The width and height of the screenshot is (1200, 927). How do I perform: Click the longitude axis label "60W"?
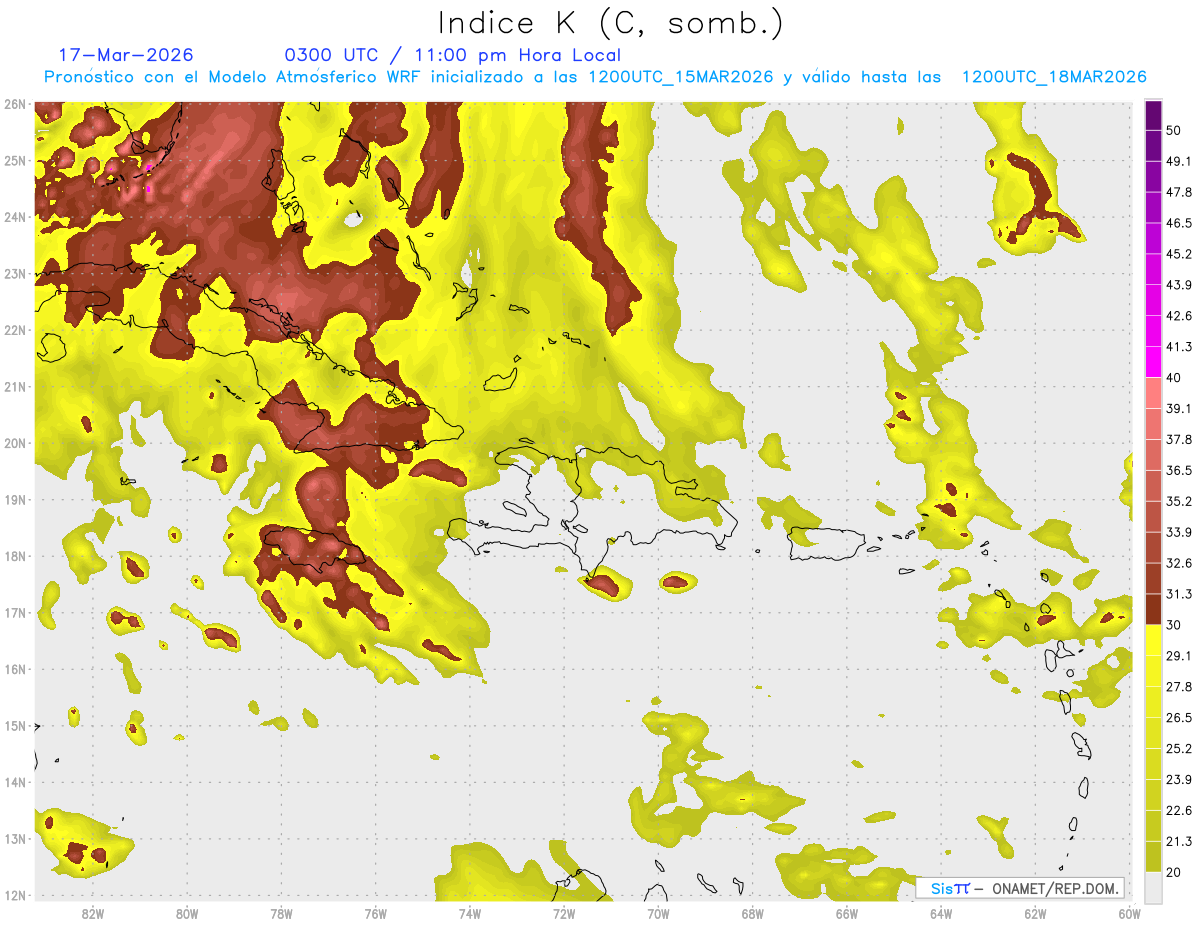[1129, 913]
